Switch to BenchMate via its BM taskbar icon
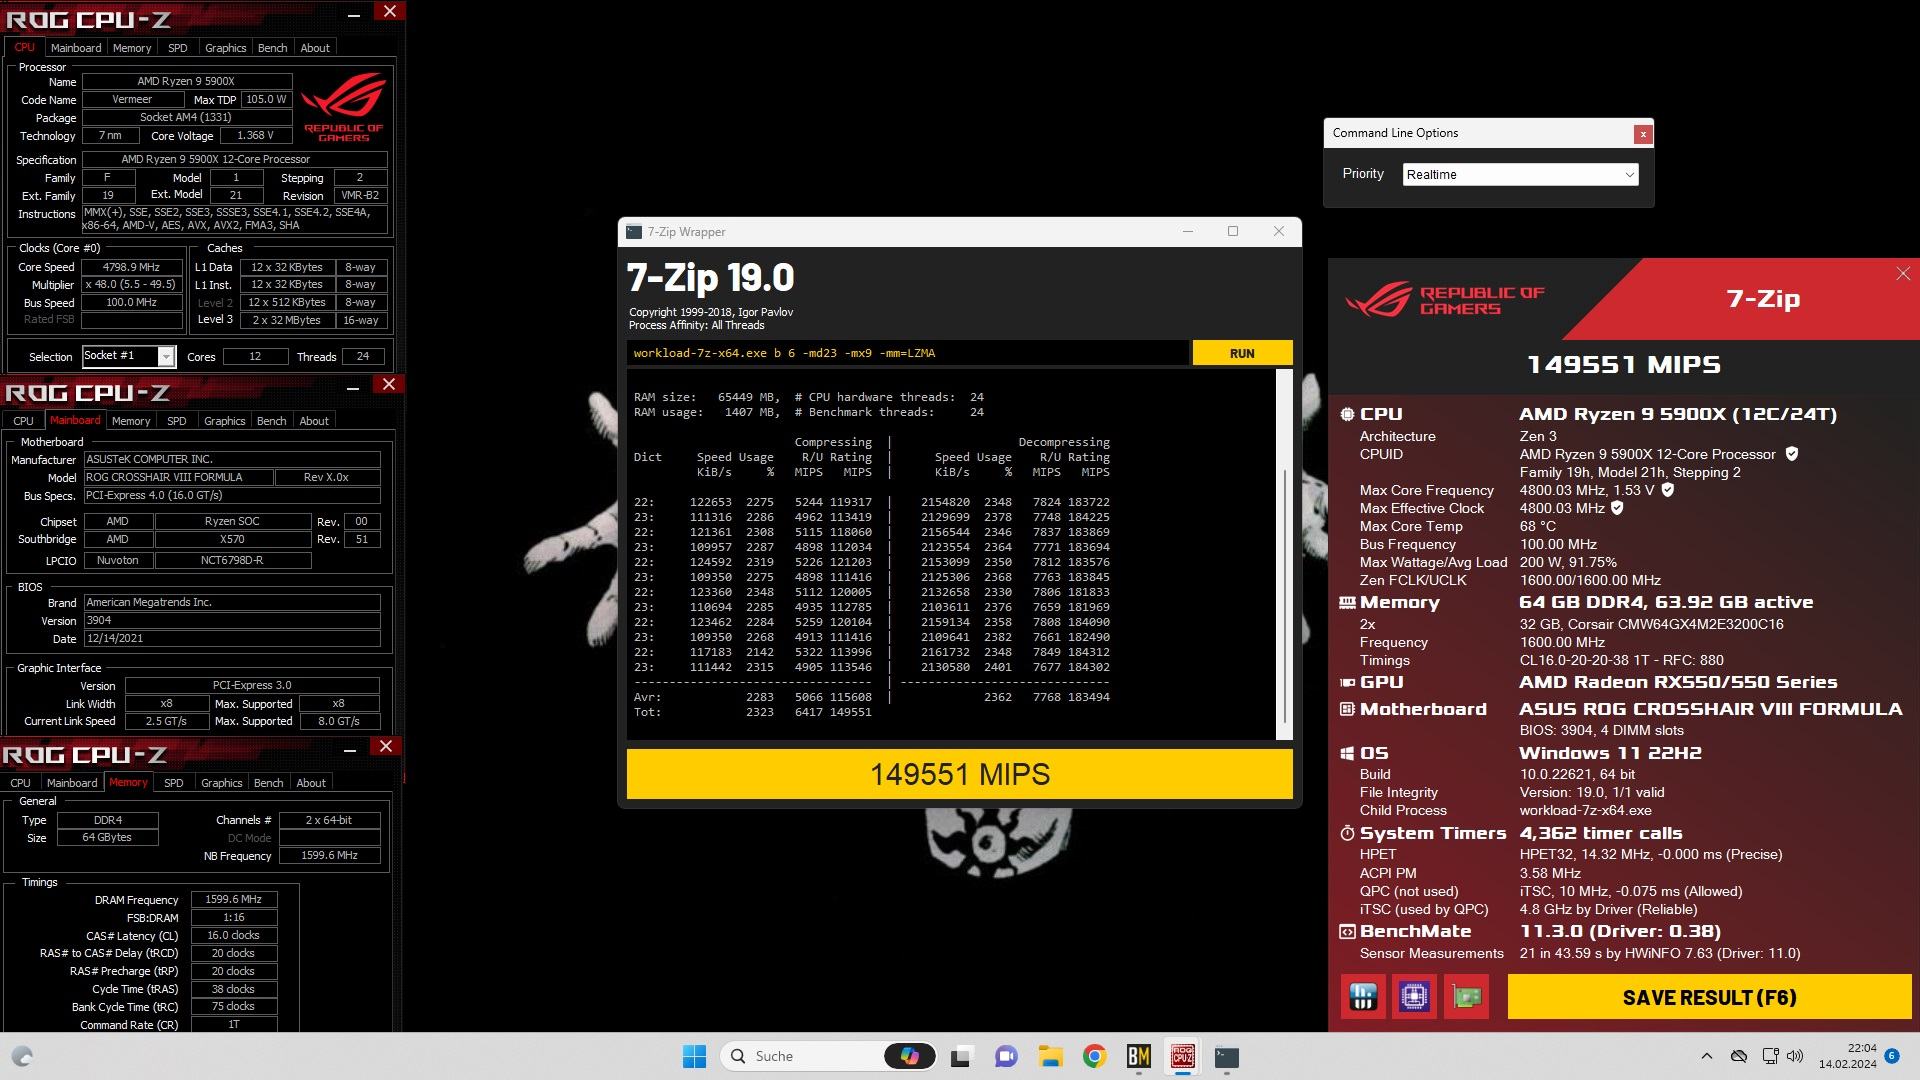The image size is (1920, 1080). click(1138, 1056)
